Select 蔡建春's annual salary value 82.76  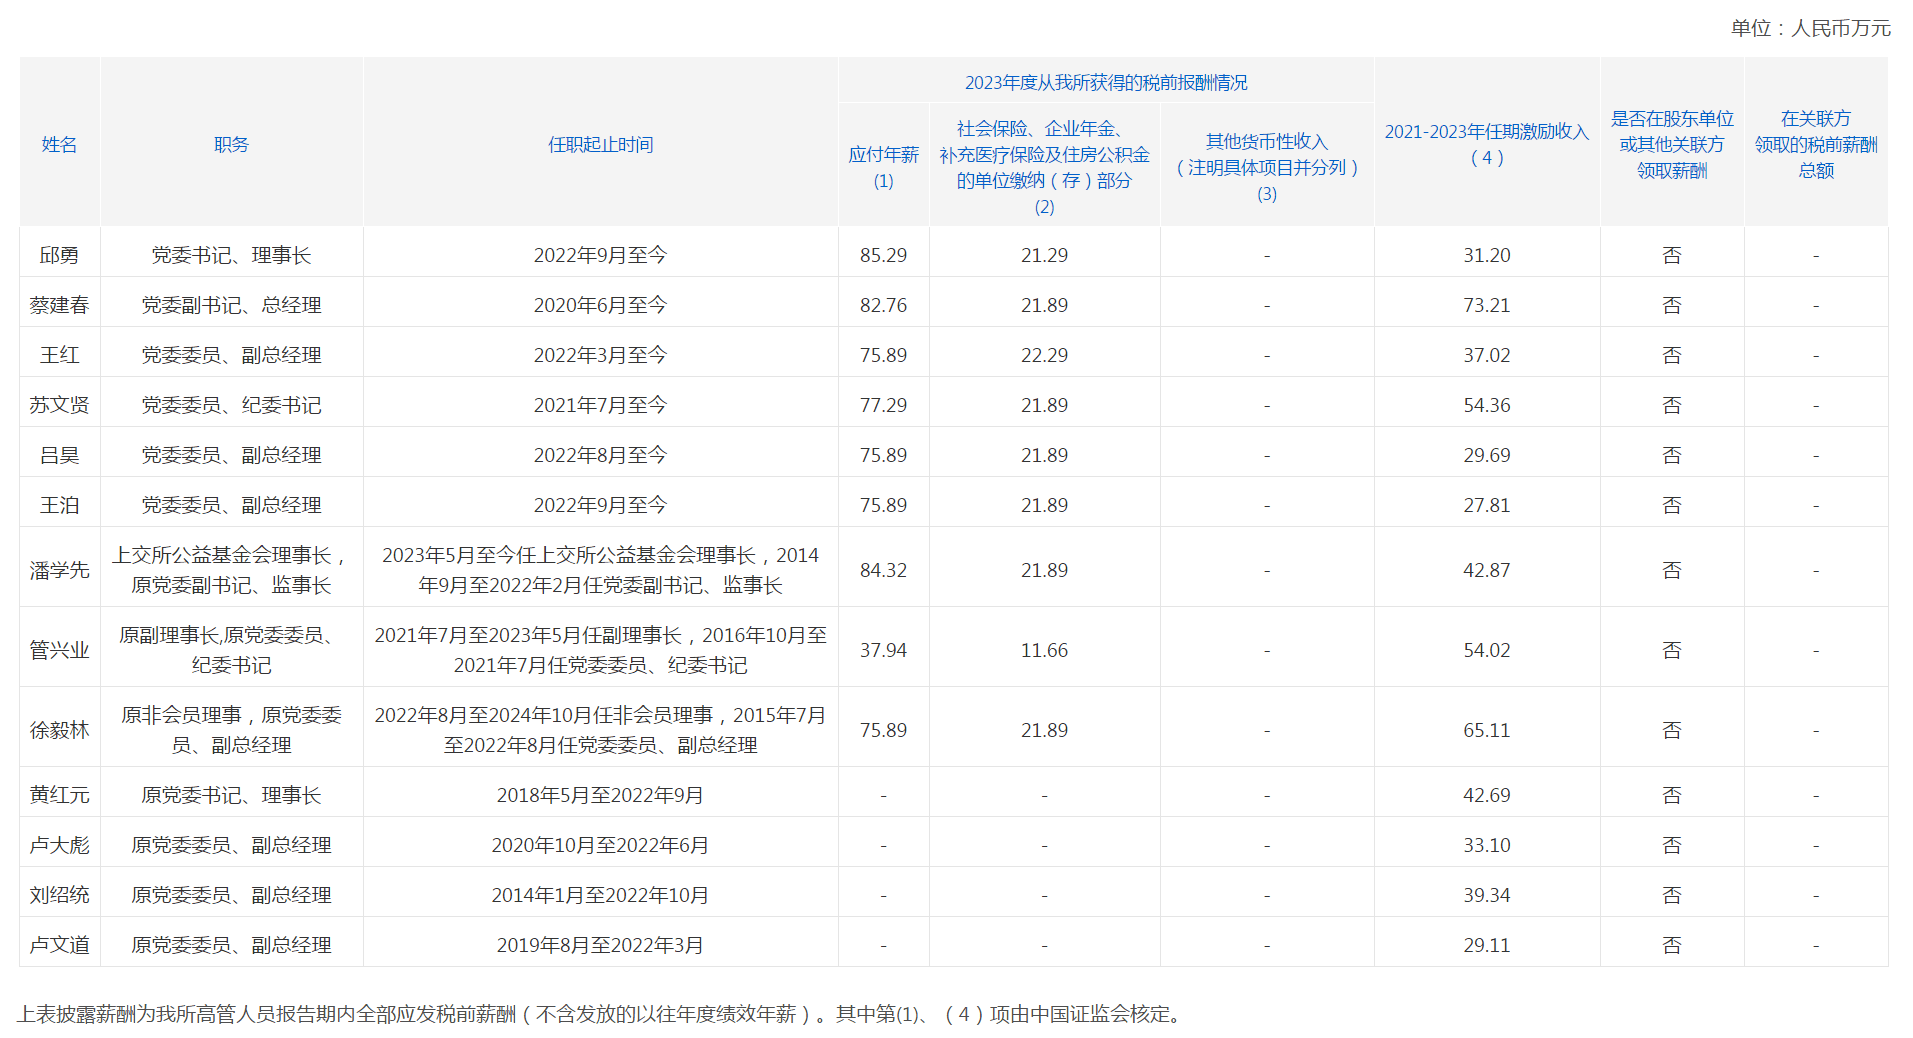(x=883, y=305)
